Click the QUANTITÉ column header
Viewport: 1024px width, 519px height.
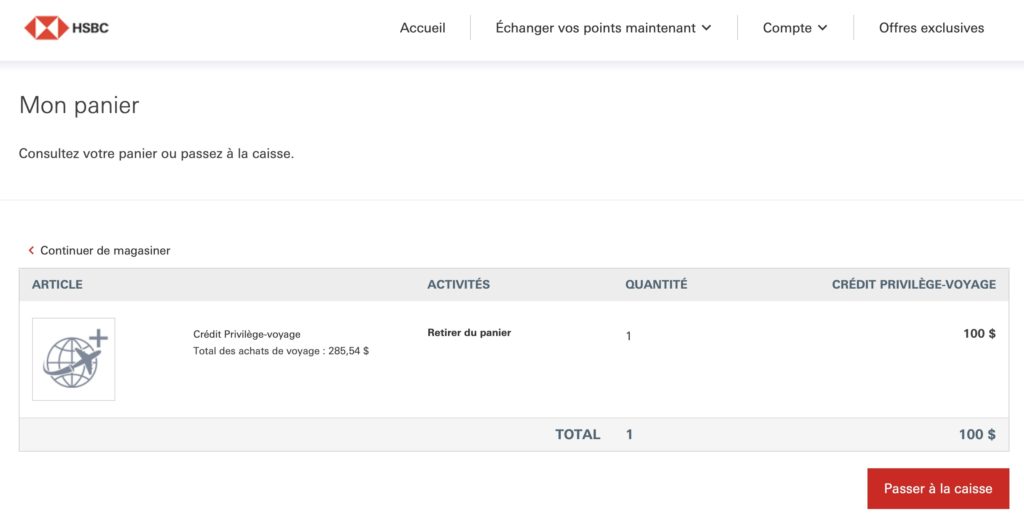coord(656,285)
